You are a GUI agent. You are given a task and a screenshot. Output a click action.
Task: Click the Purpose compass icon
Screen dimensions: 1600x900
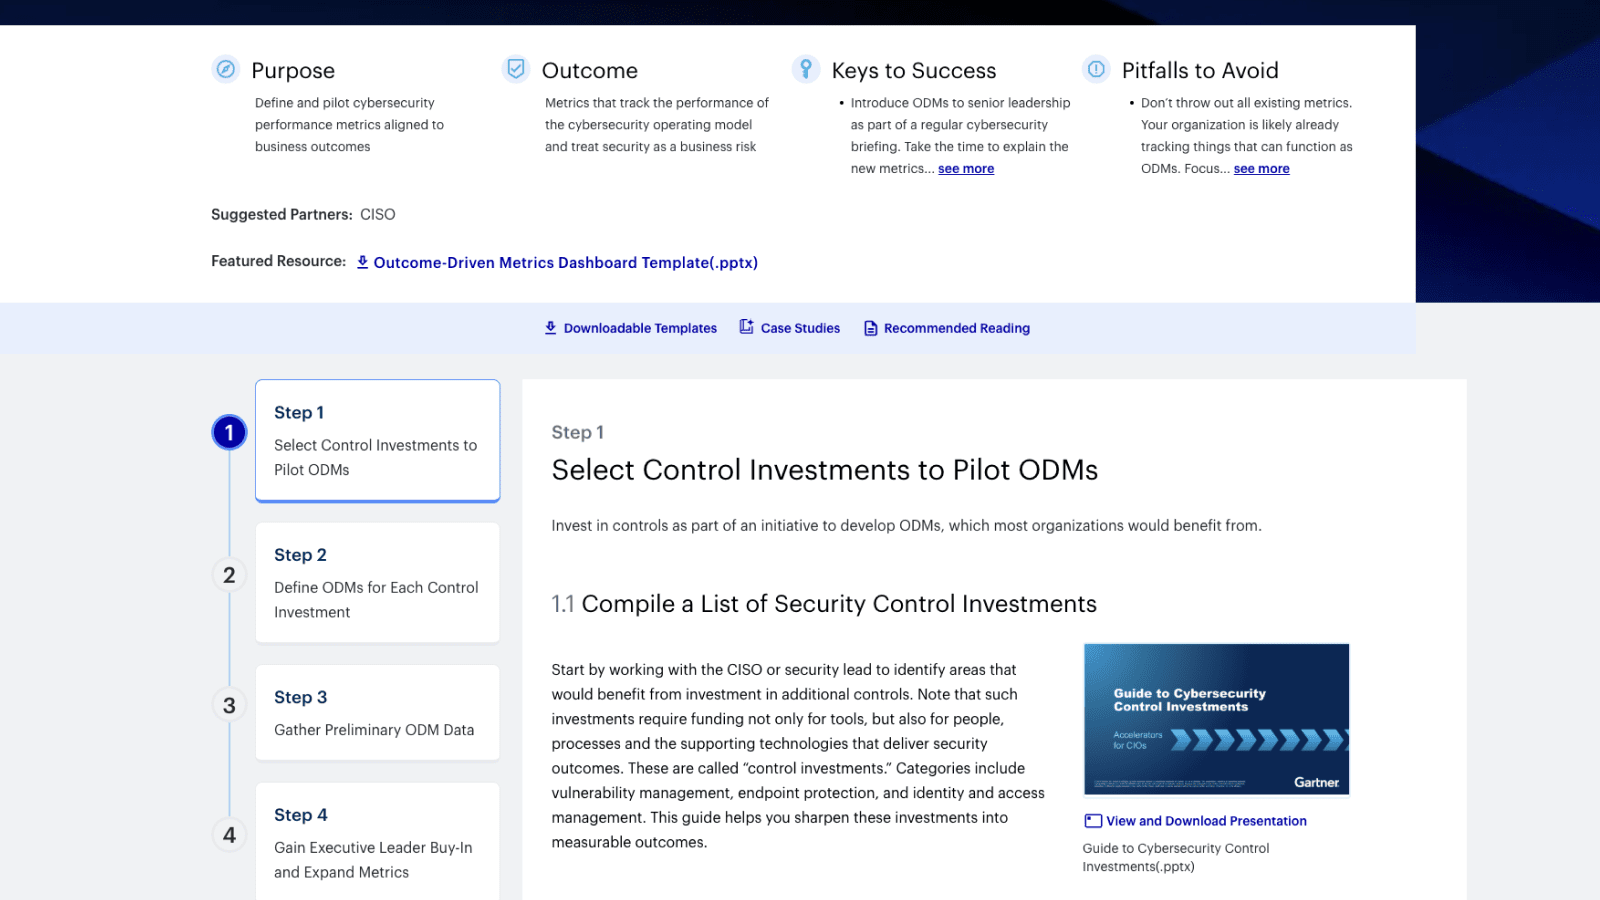(x=225, y=69)
